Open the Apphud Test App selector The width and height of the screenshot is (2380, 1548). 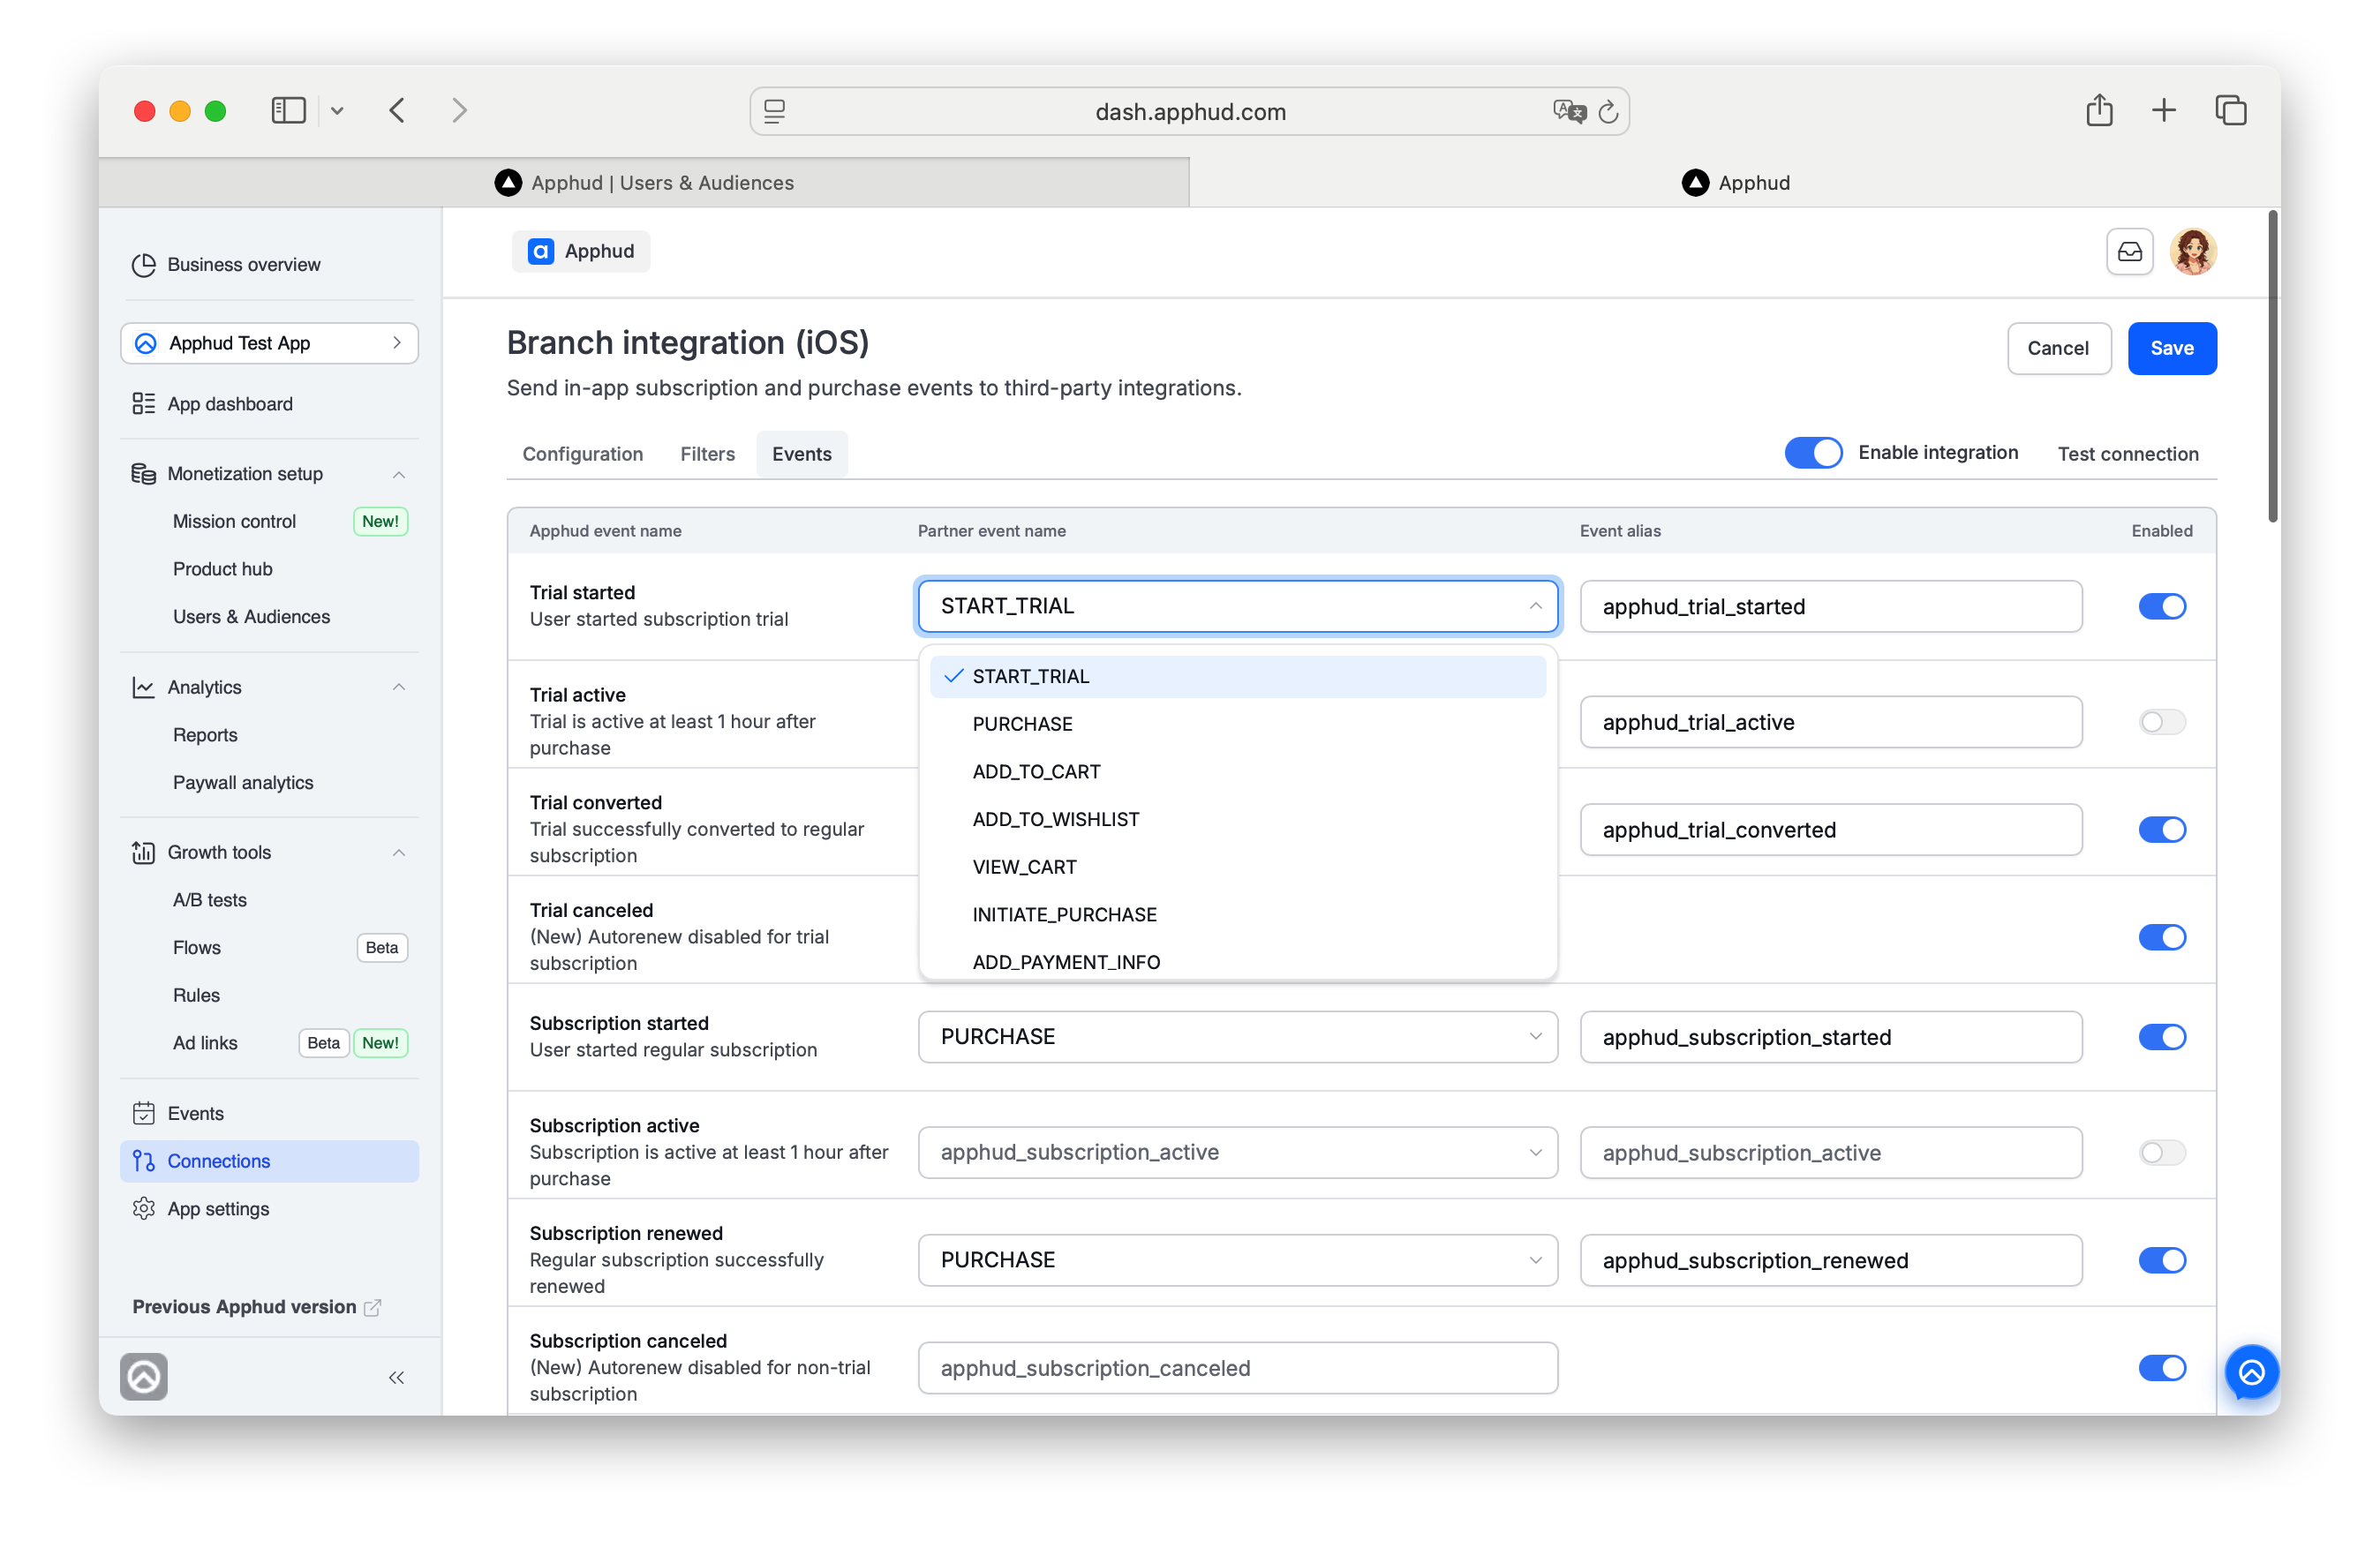[x=269, y=343]
